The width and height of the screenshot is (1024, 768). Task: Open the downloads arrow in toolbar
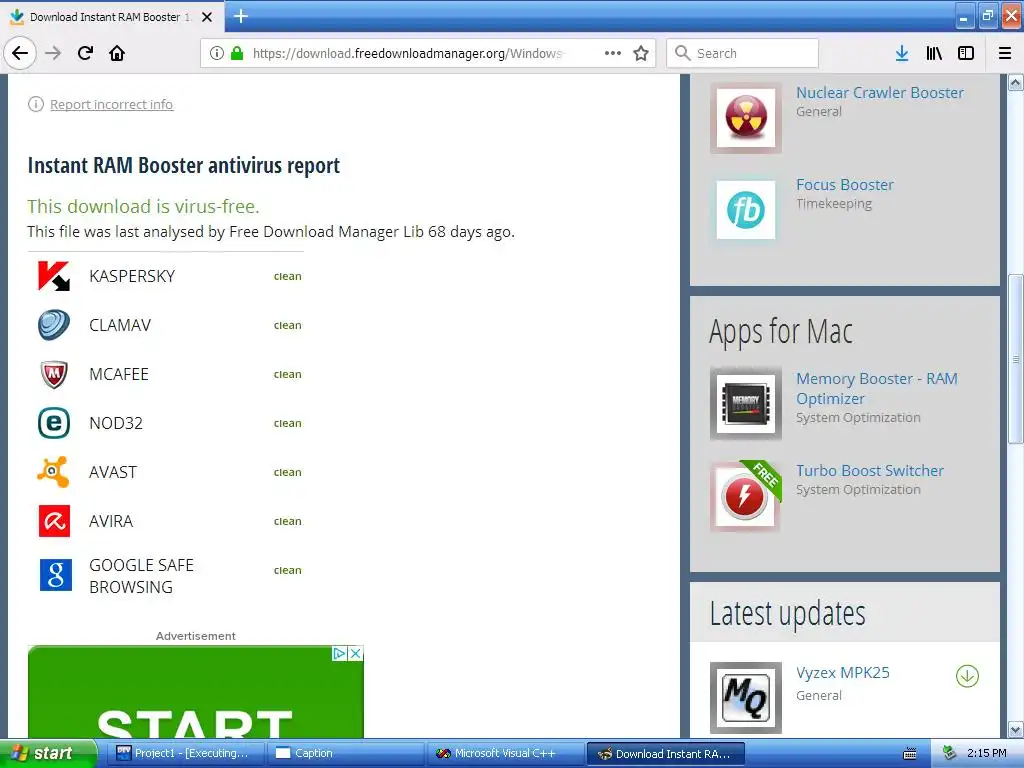902,53
